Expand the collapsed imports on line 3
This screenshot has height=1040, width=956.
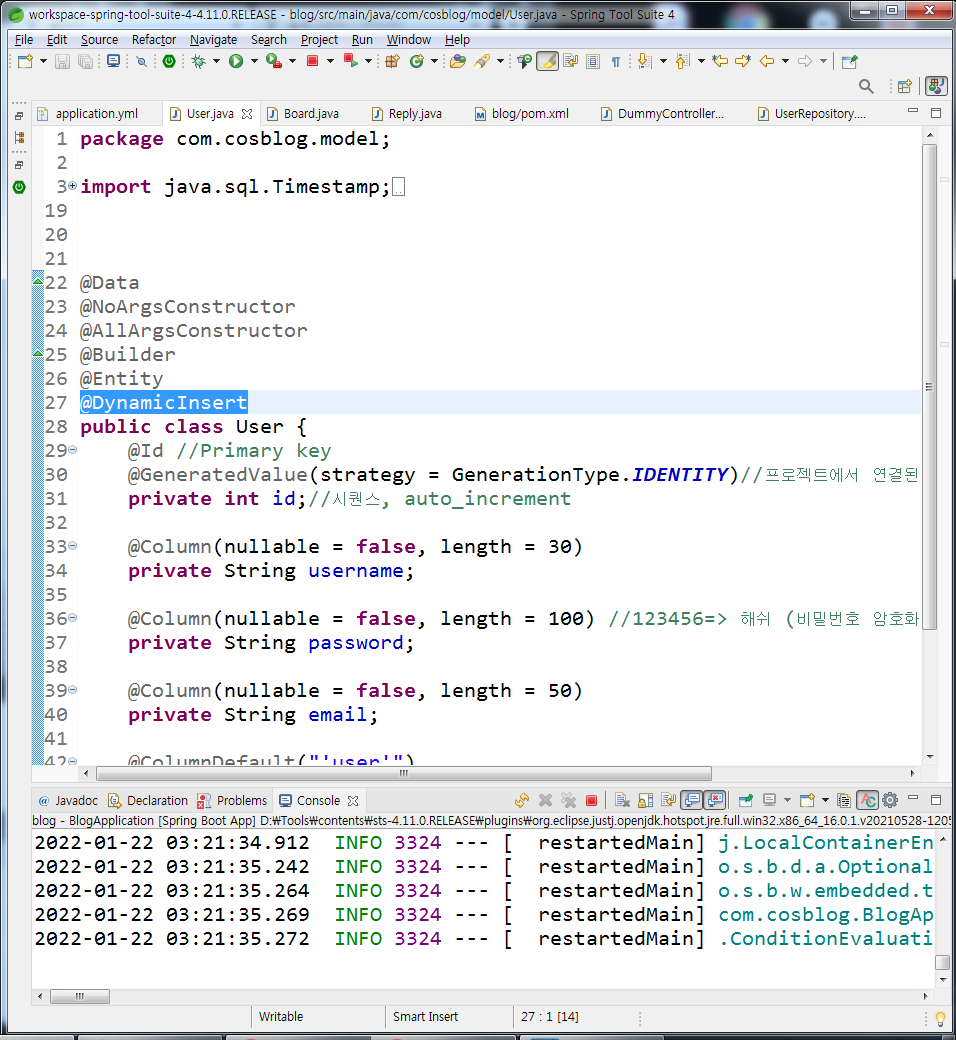coord(72,185)
